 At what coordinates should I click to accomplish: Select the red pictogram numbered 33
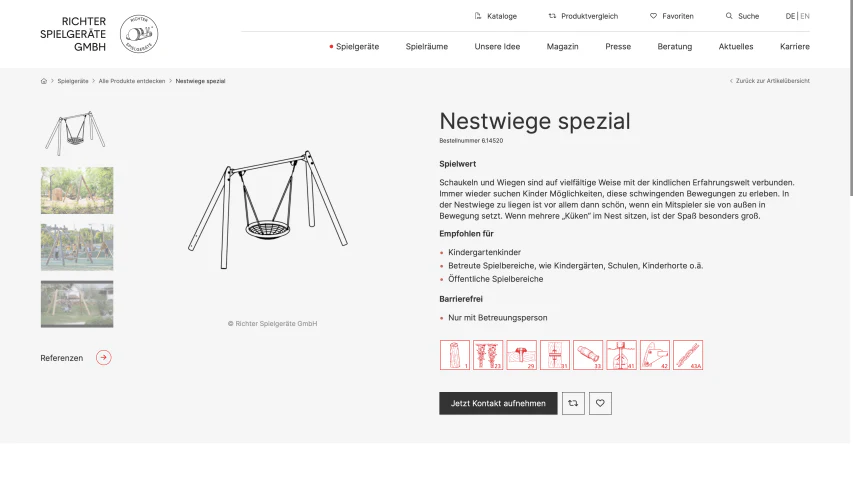tap(588, 355)
